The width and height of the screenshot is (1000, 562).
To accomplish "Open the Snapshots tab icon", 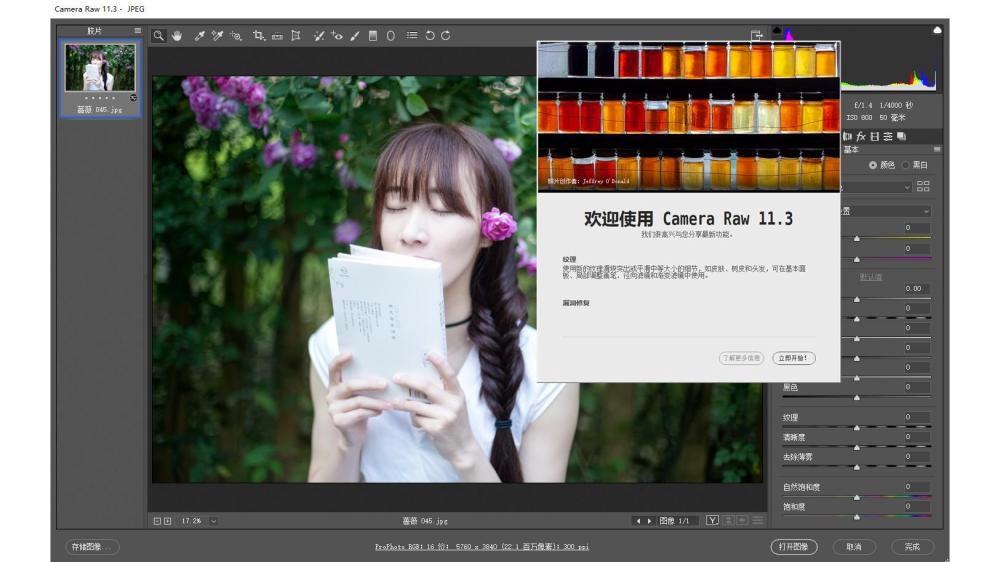I will [x=902, y=136].
